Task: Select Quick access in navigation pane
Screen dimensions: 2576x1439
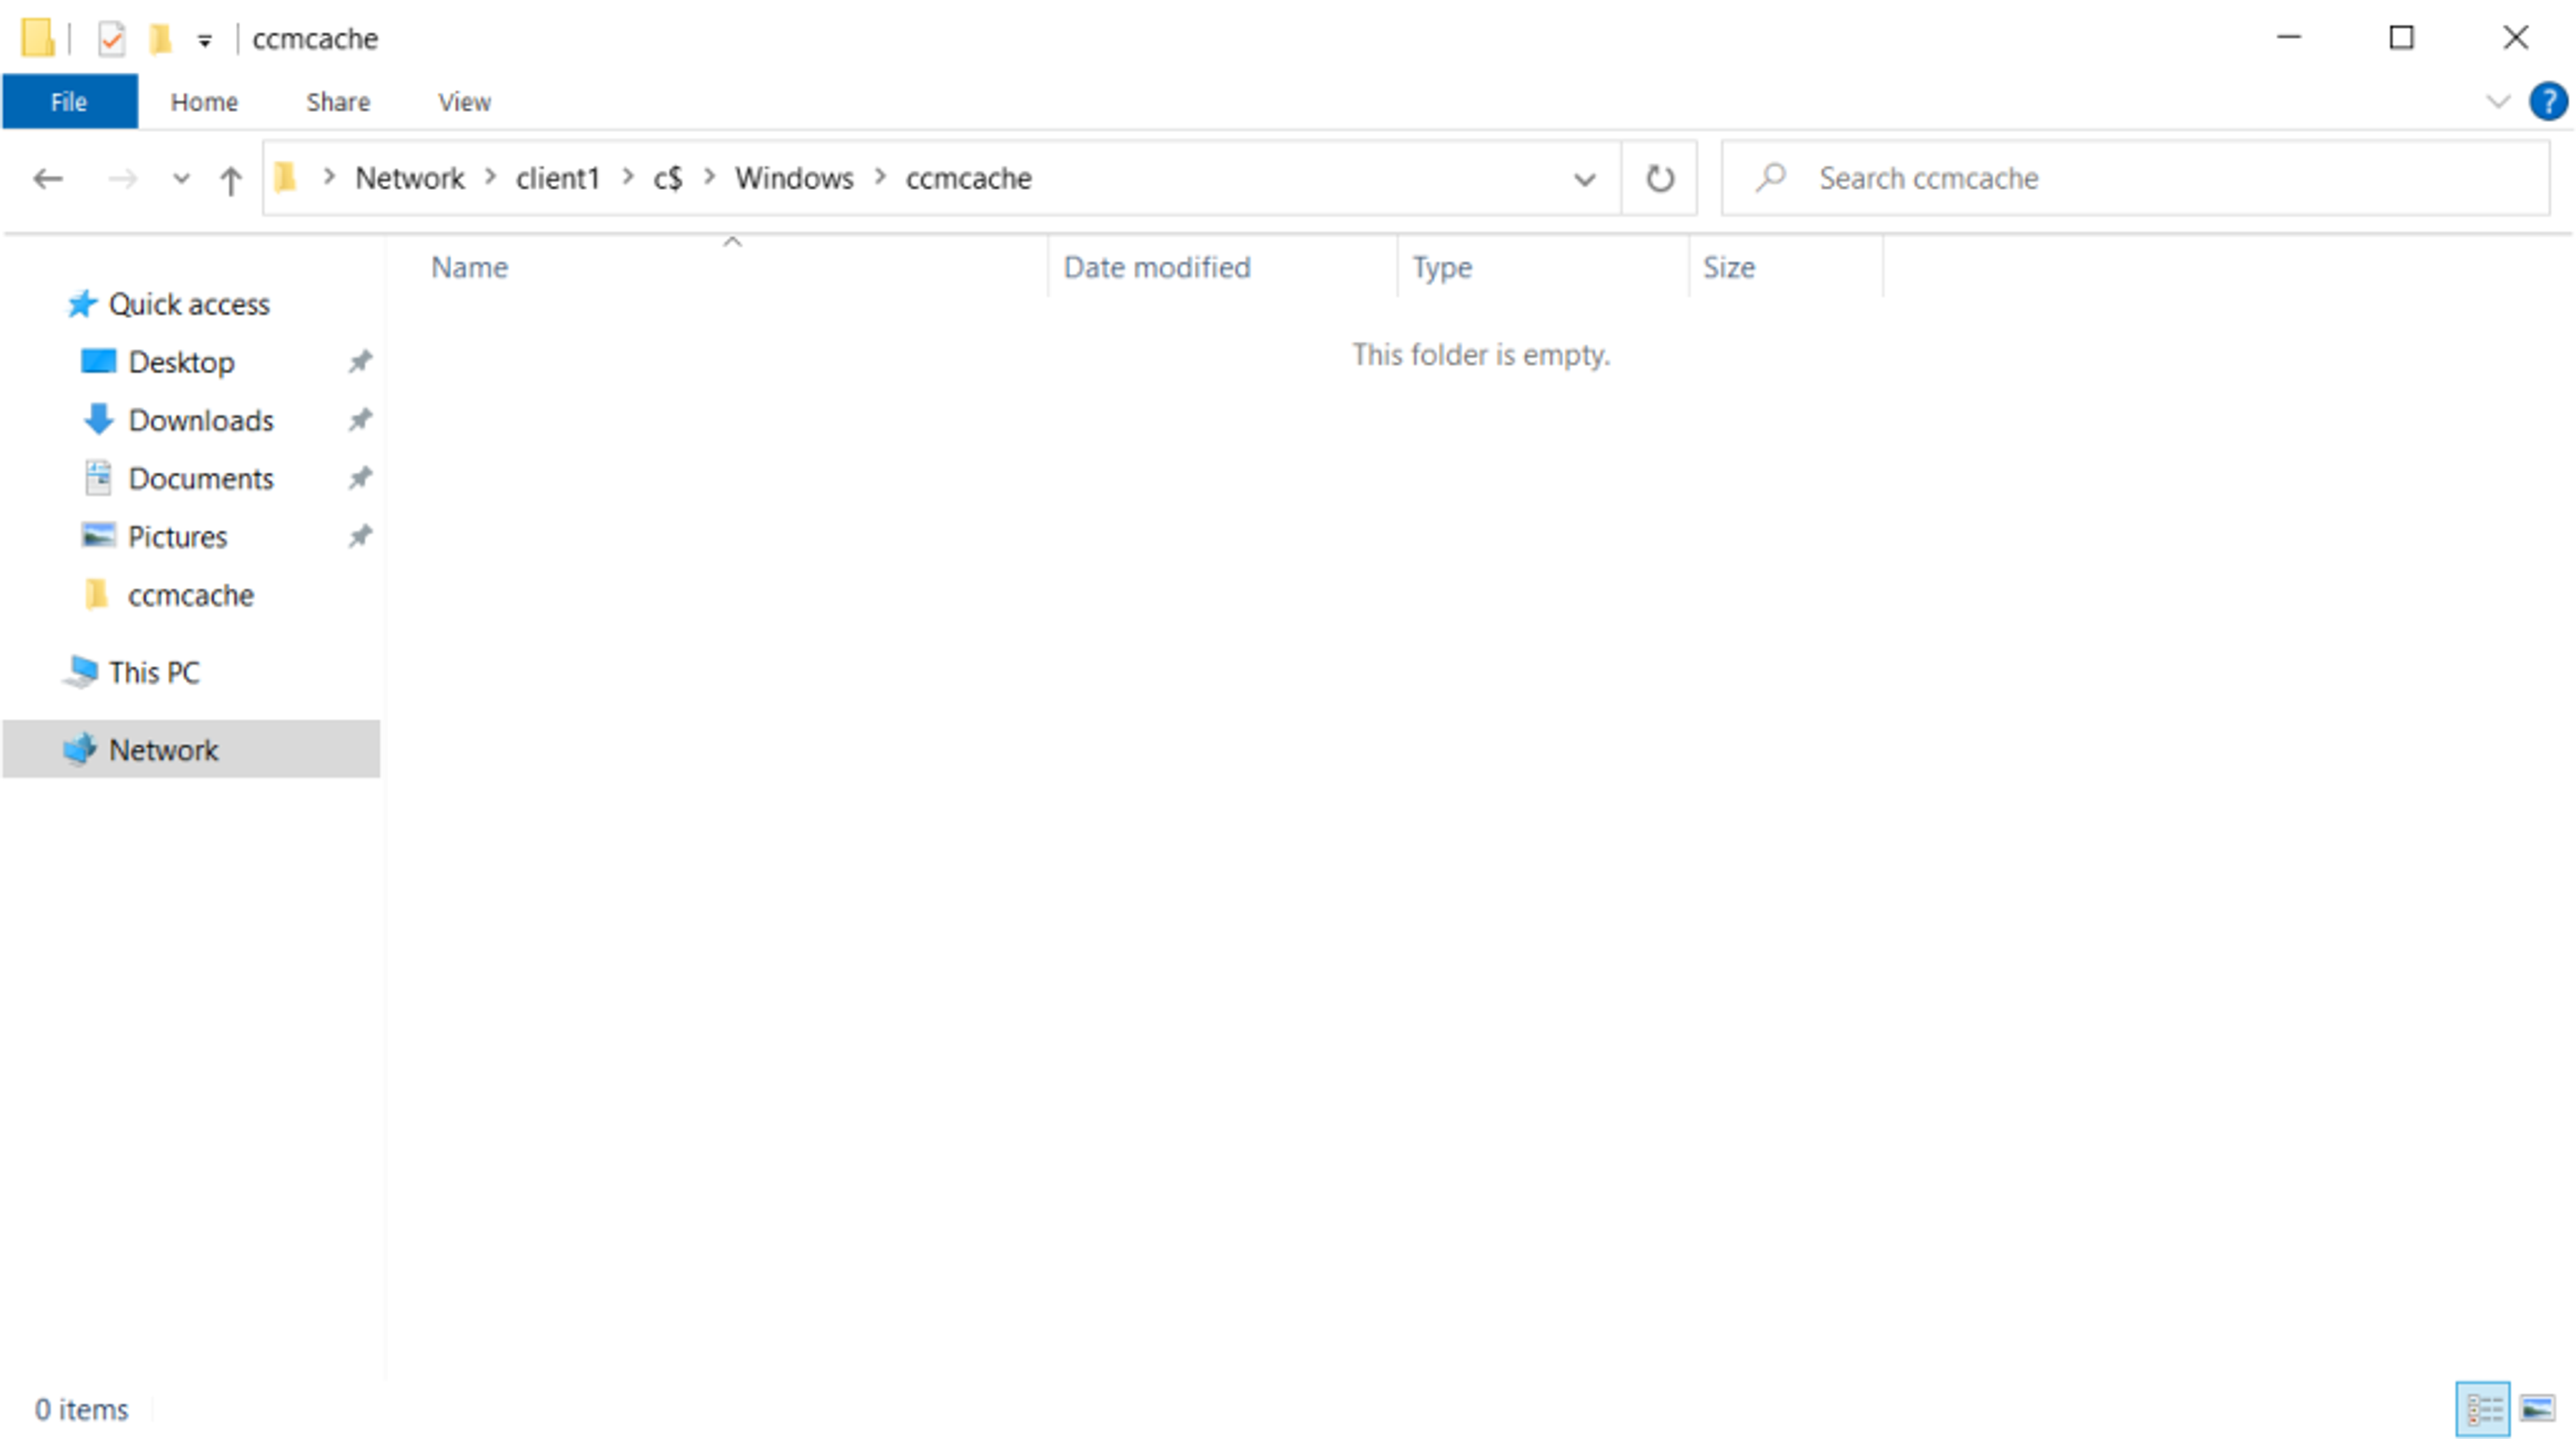Action: 189,304
